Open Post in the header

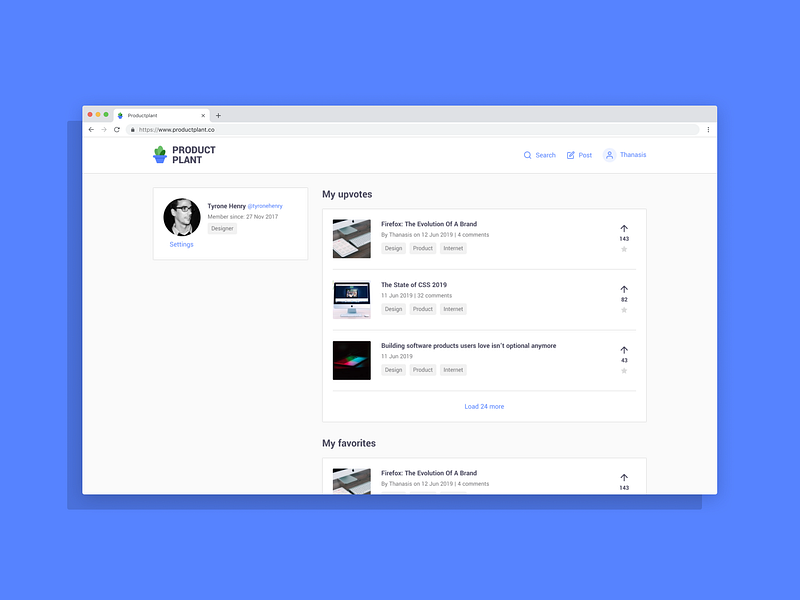[x=579, y=155]
